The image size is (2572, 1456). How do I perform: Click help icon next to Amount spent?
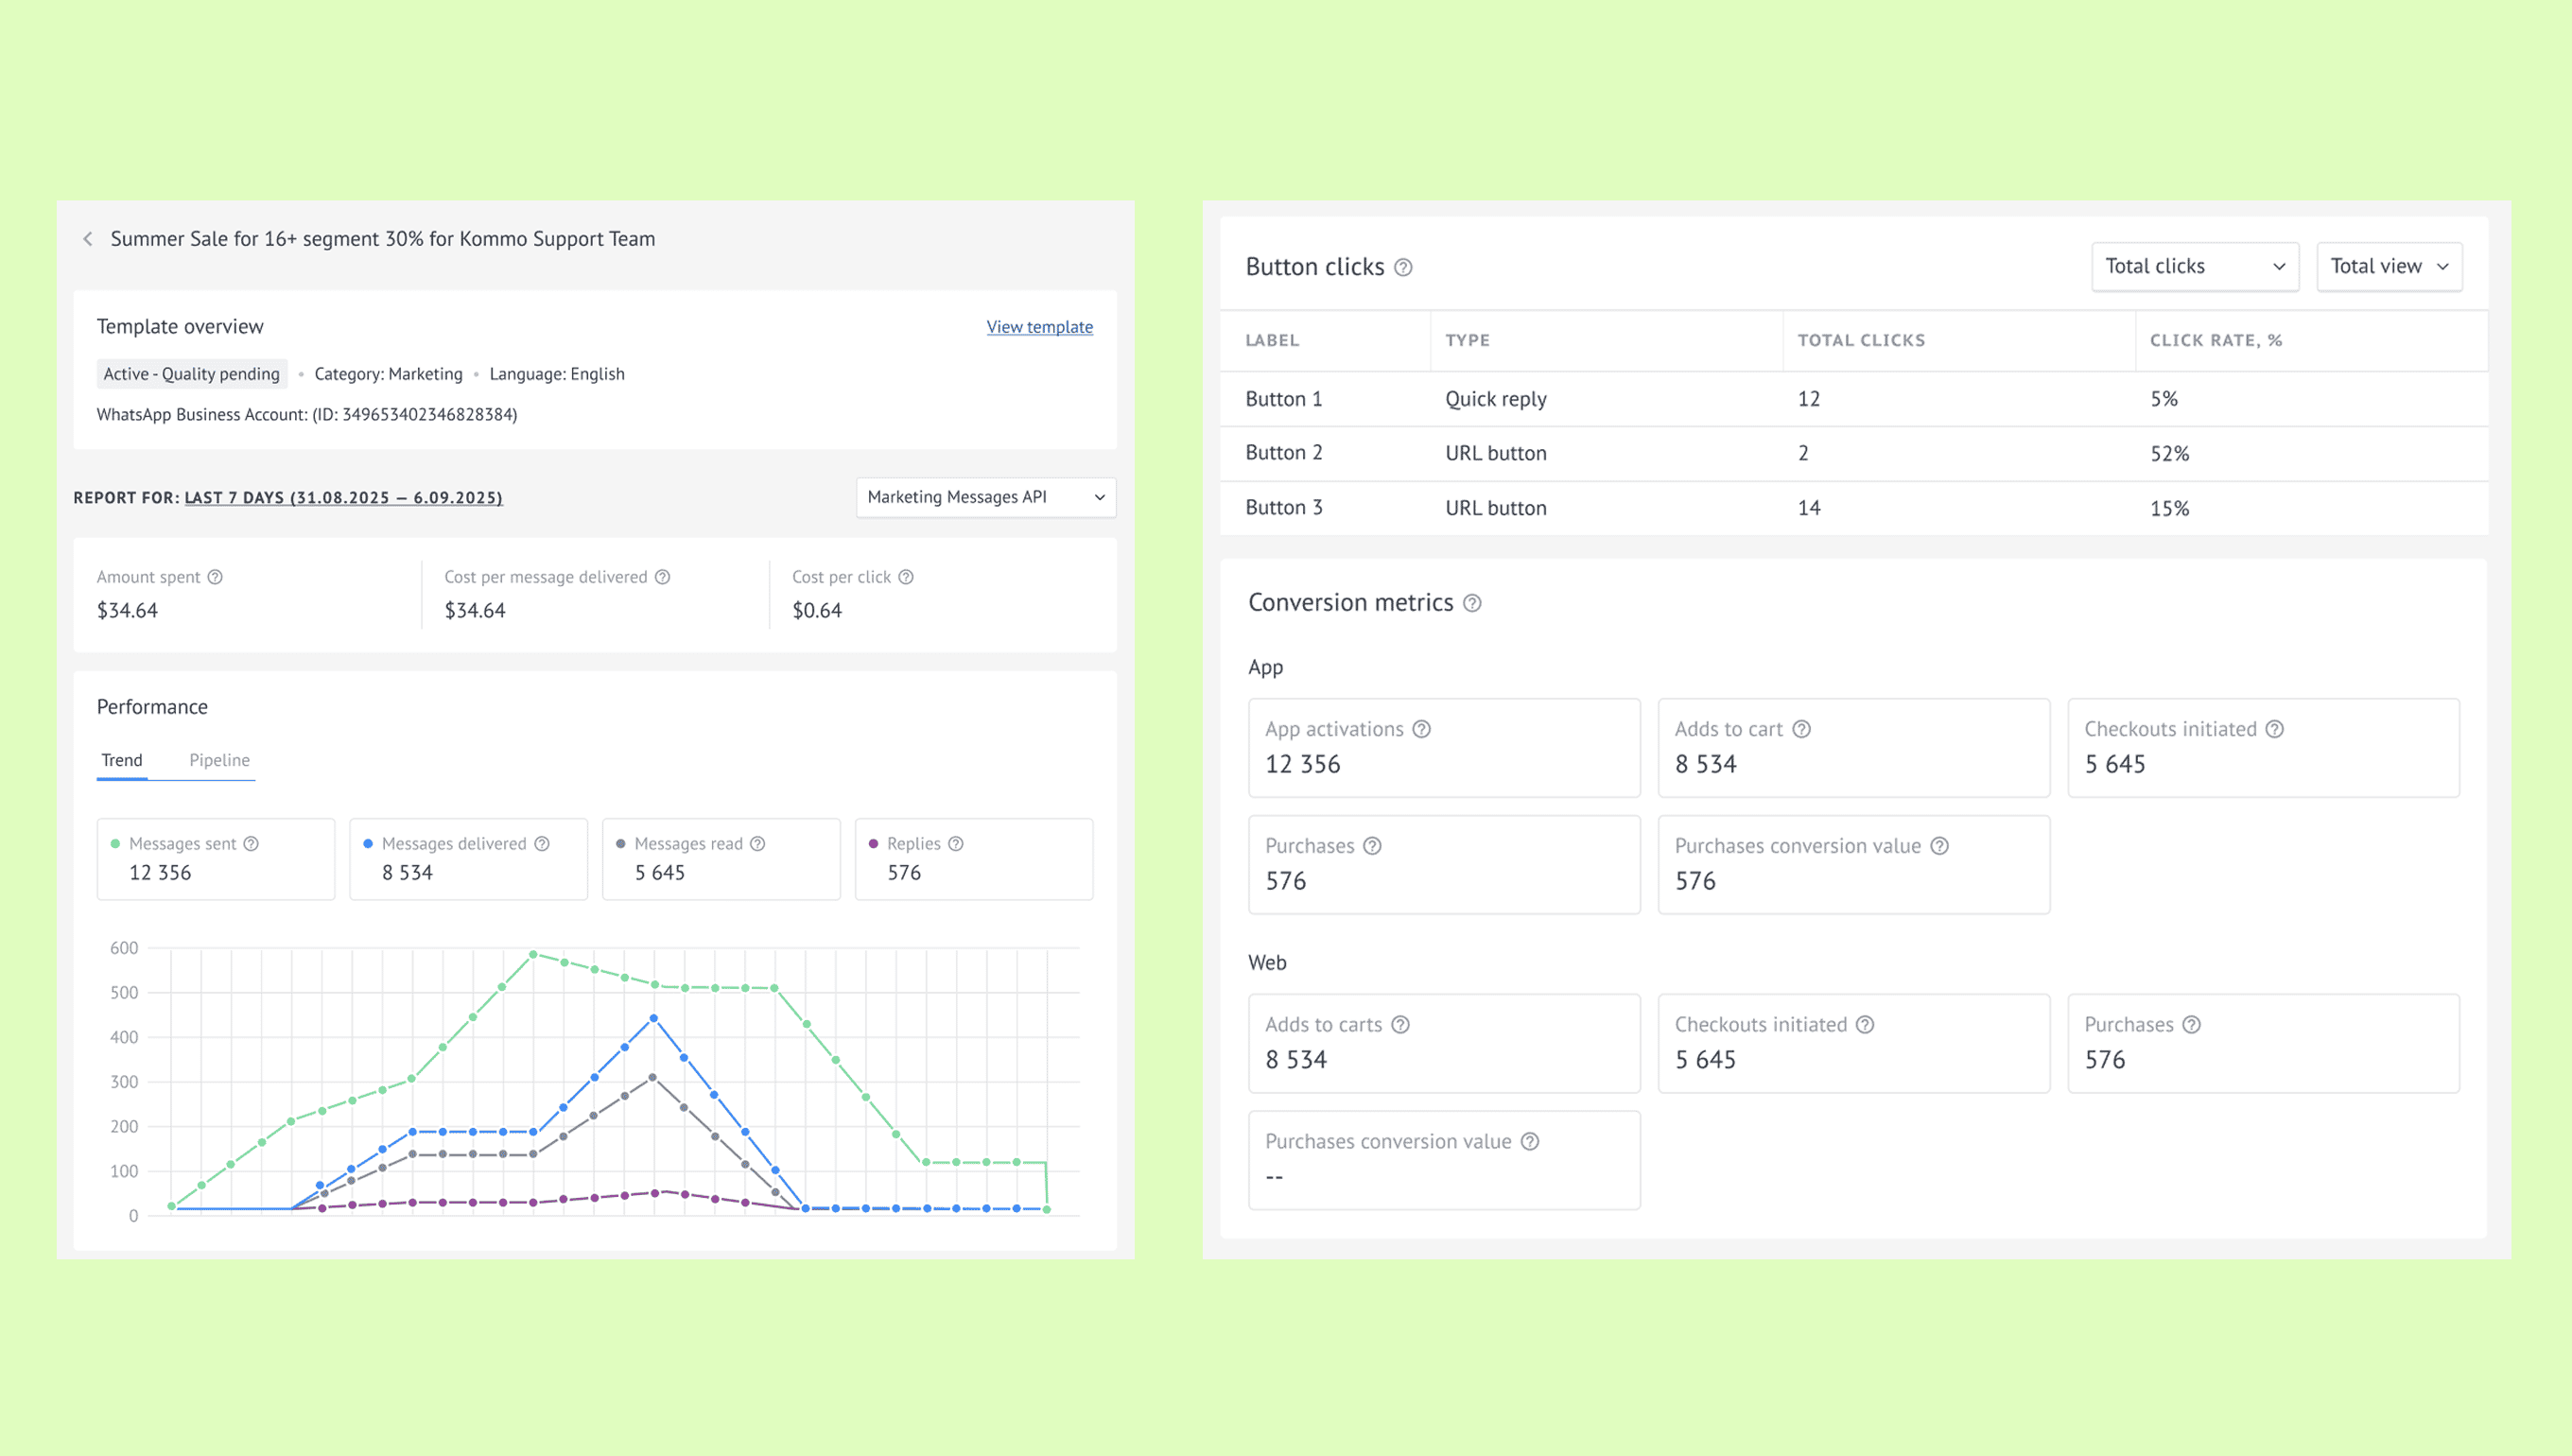pyautogui.click(x=215, y=577)
